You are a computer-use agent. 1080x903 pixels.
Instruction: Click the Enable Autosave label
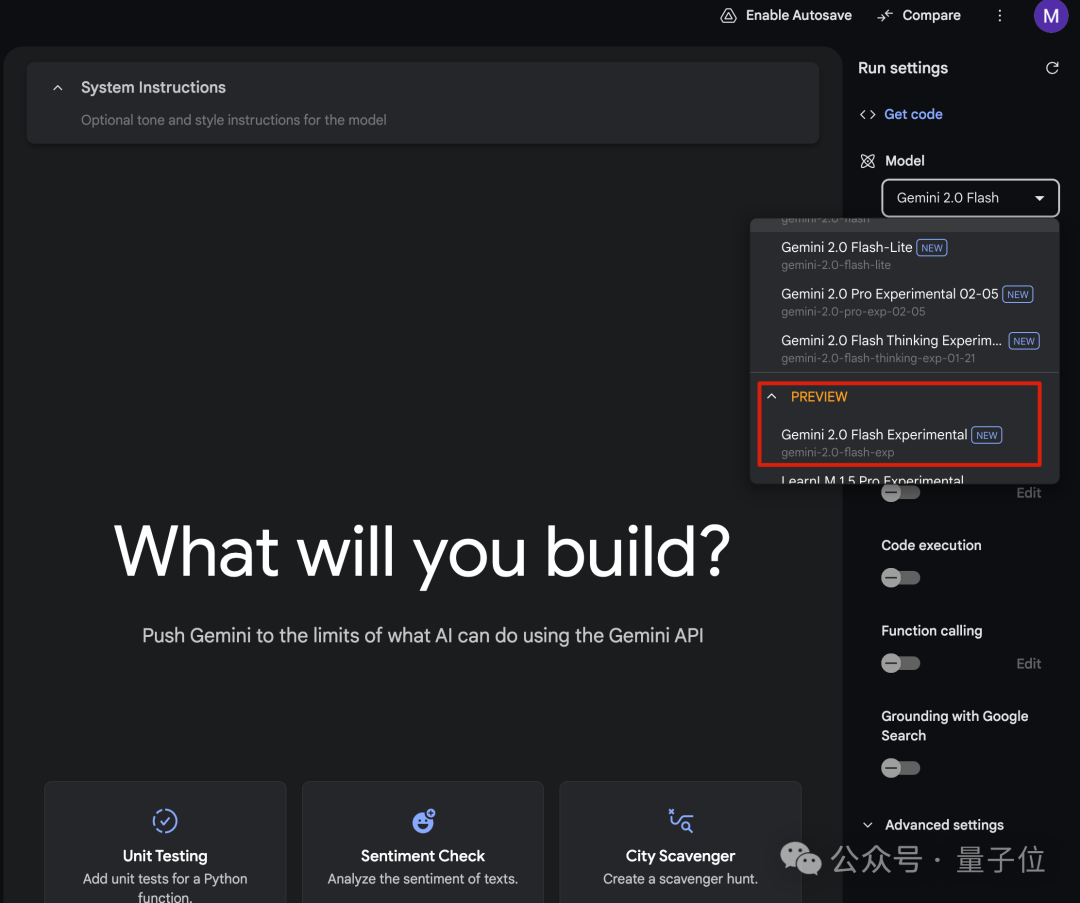pos(799,15)
